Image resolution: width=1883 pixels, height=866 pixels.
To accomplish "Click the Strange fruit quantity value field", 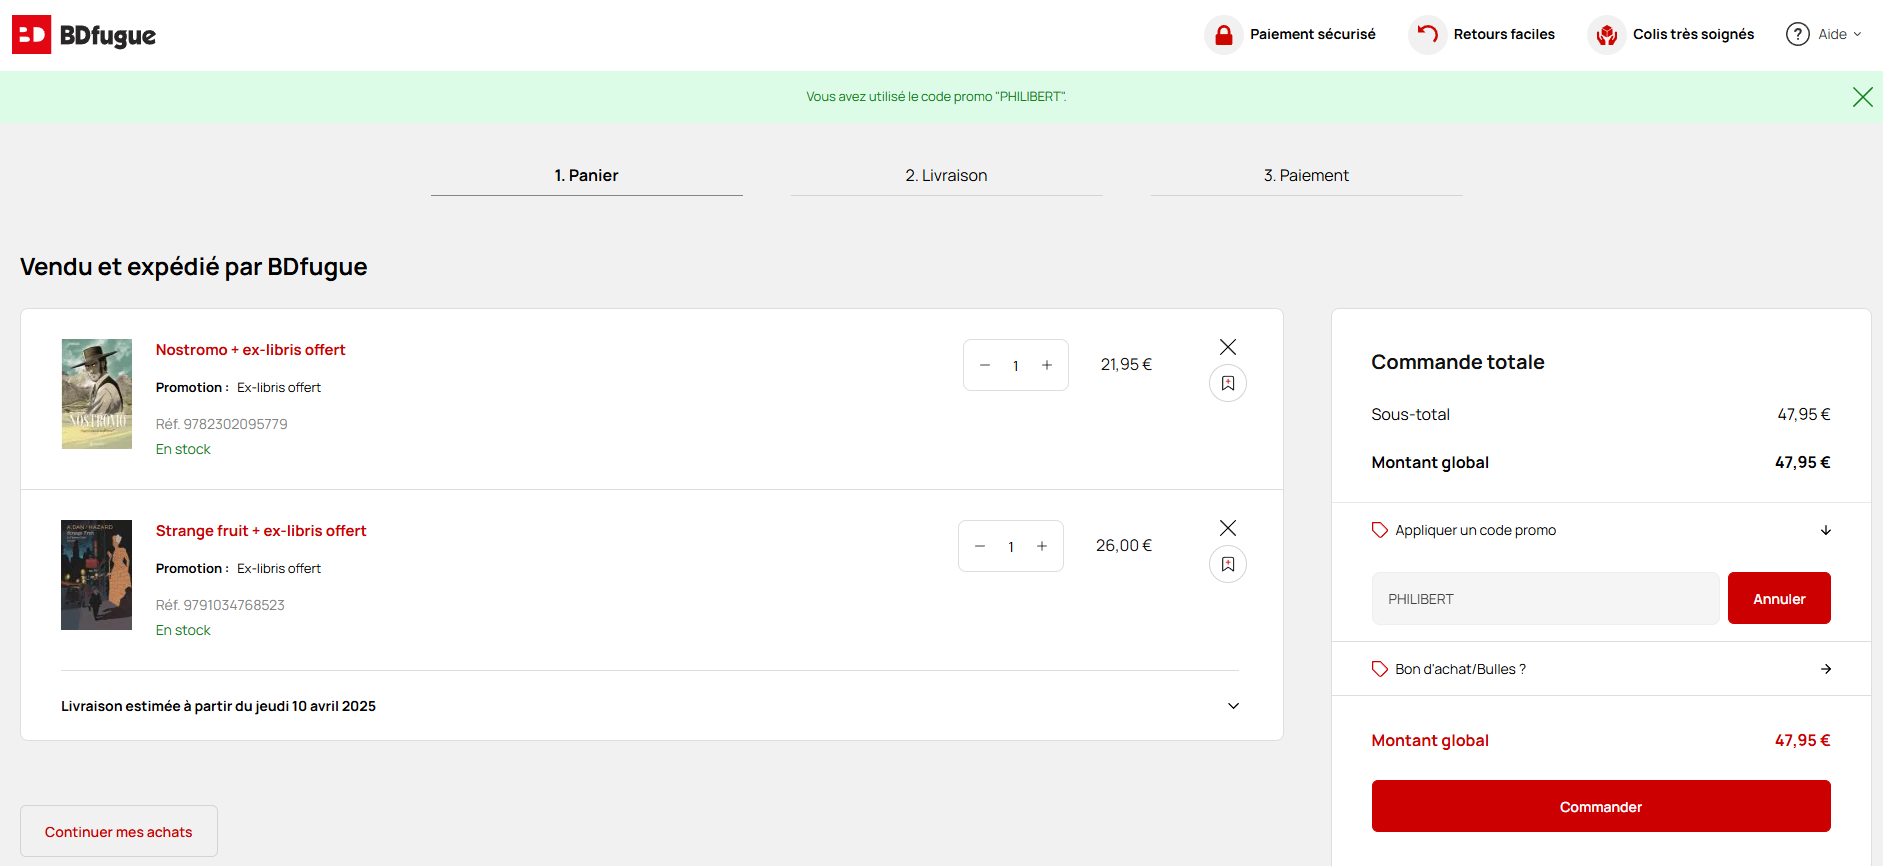I will 1011,547.
